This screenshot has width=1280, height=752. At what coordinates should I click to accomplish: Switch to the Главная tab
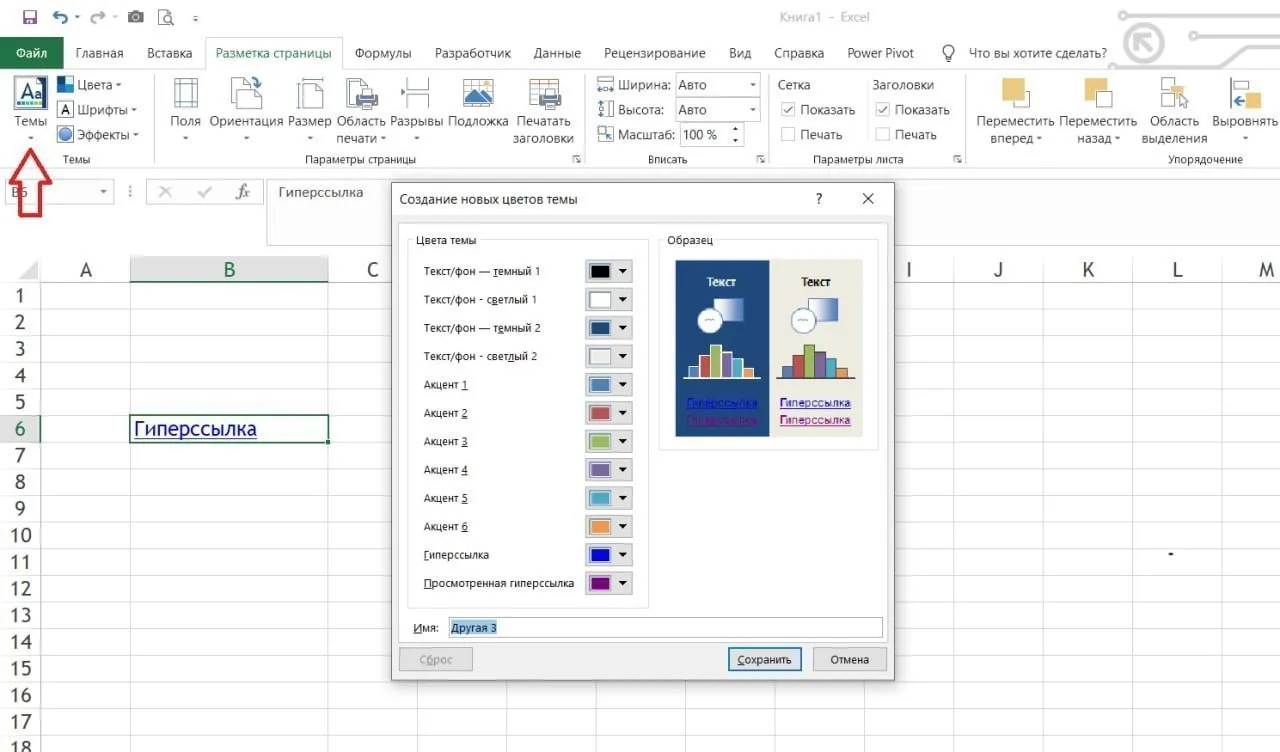click(x=99, y=53)
